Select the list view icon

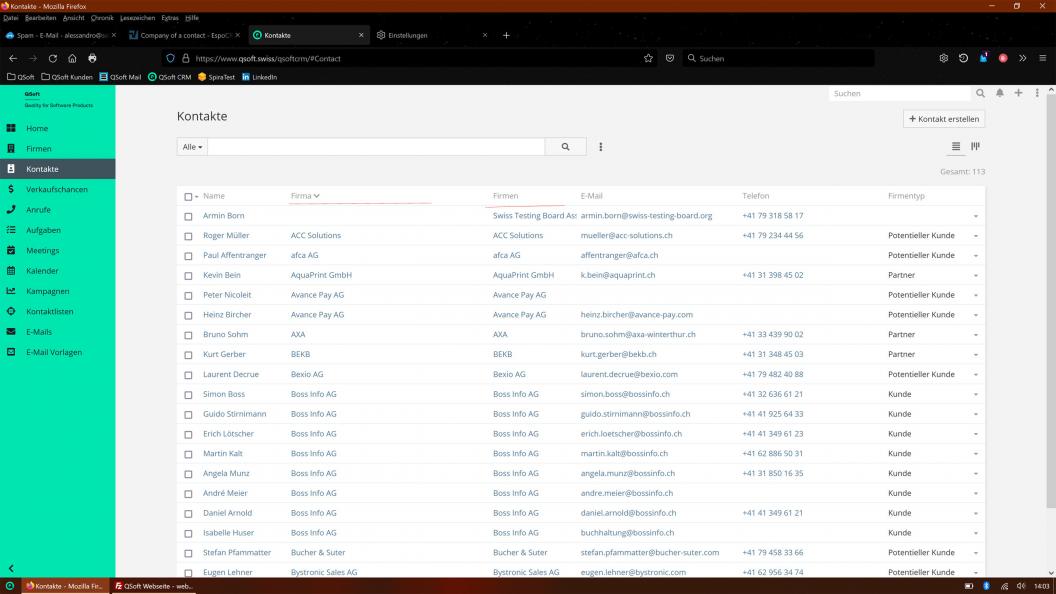[956, 146]
